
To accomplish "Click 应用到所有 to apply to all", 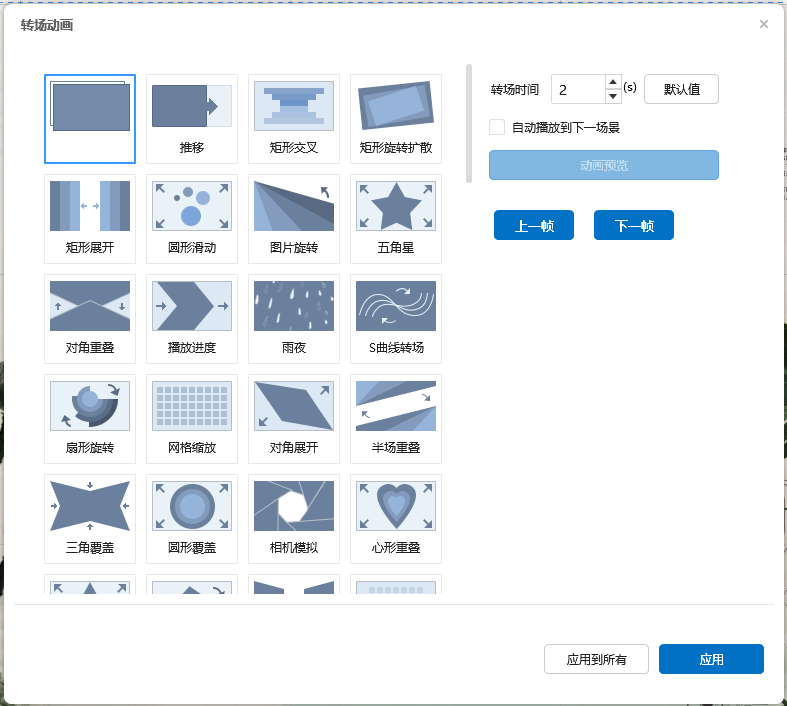I will 596,659.
